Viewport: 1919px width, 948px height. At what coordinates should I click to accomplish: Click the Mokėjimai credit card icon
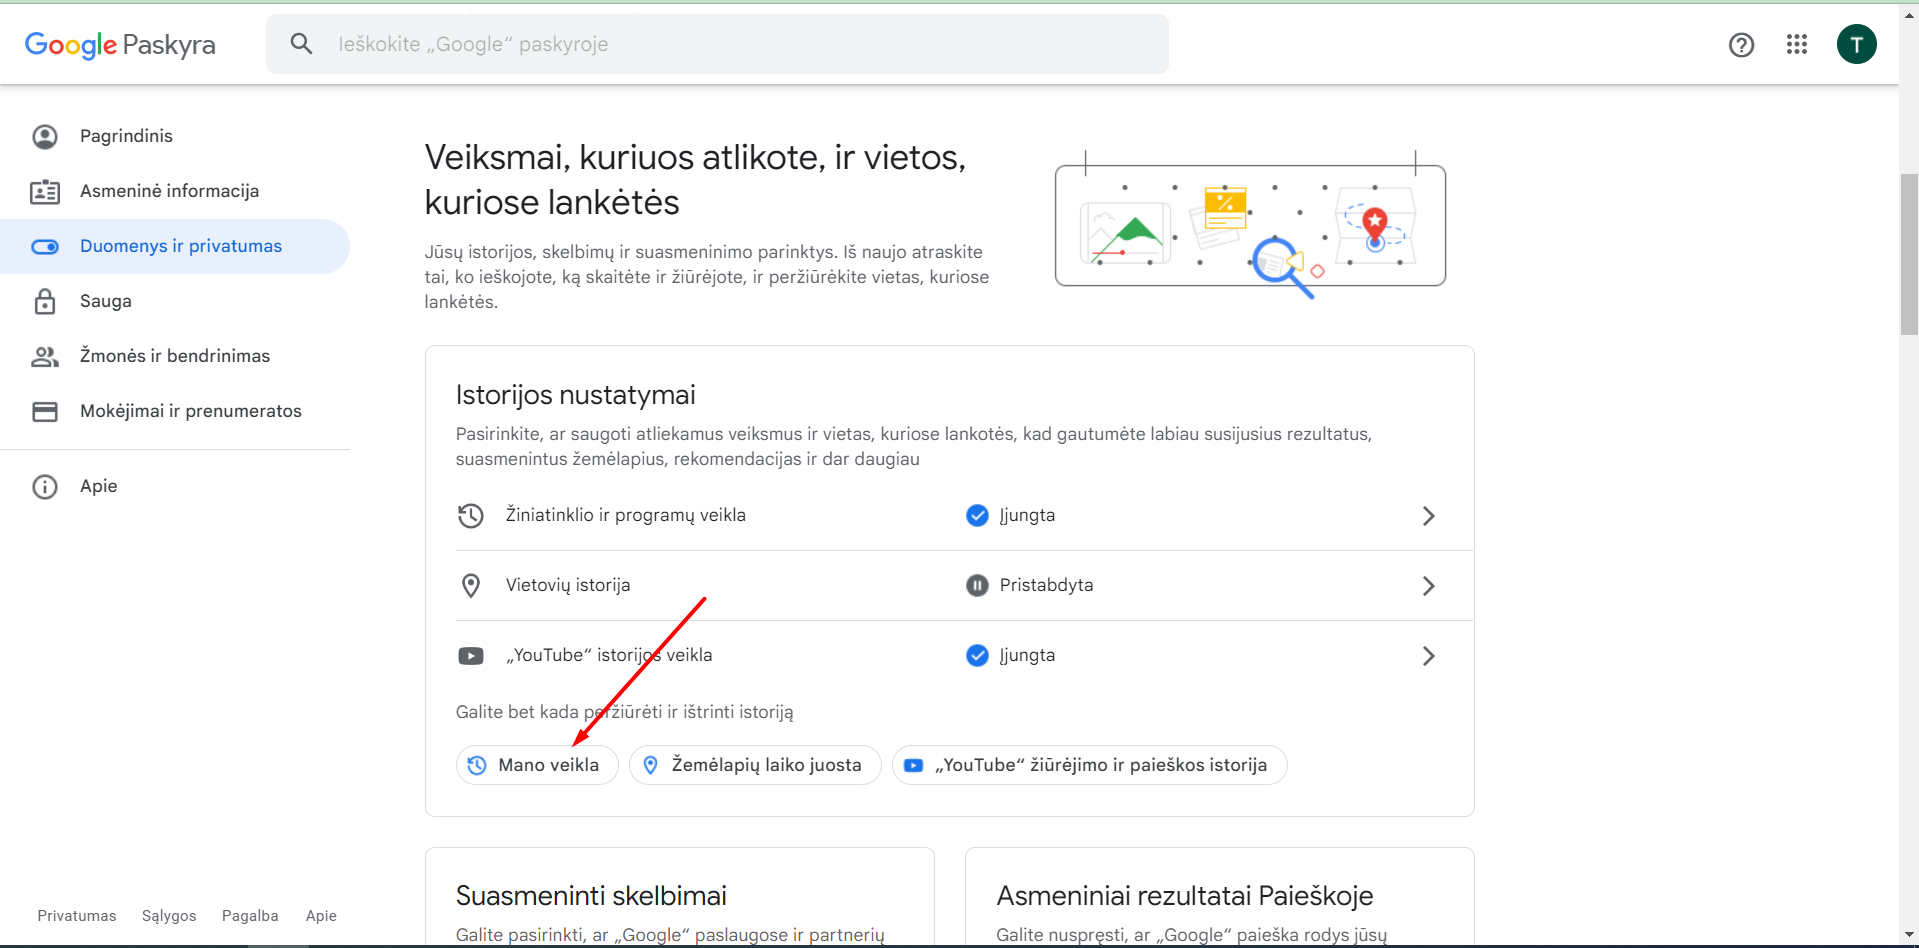click(45, 411)
